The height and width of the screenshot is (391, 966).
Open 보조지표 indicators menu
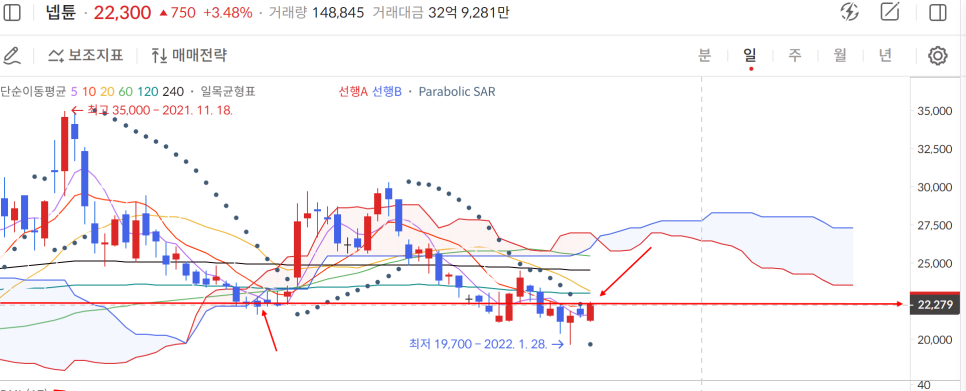[86, 55]
